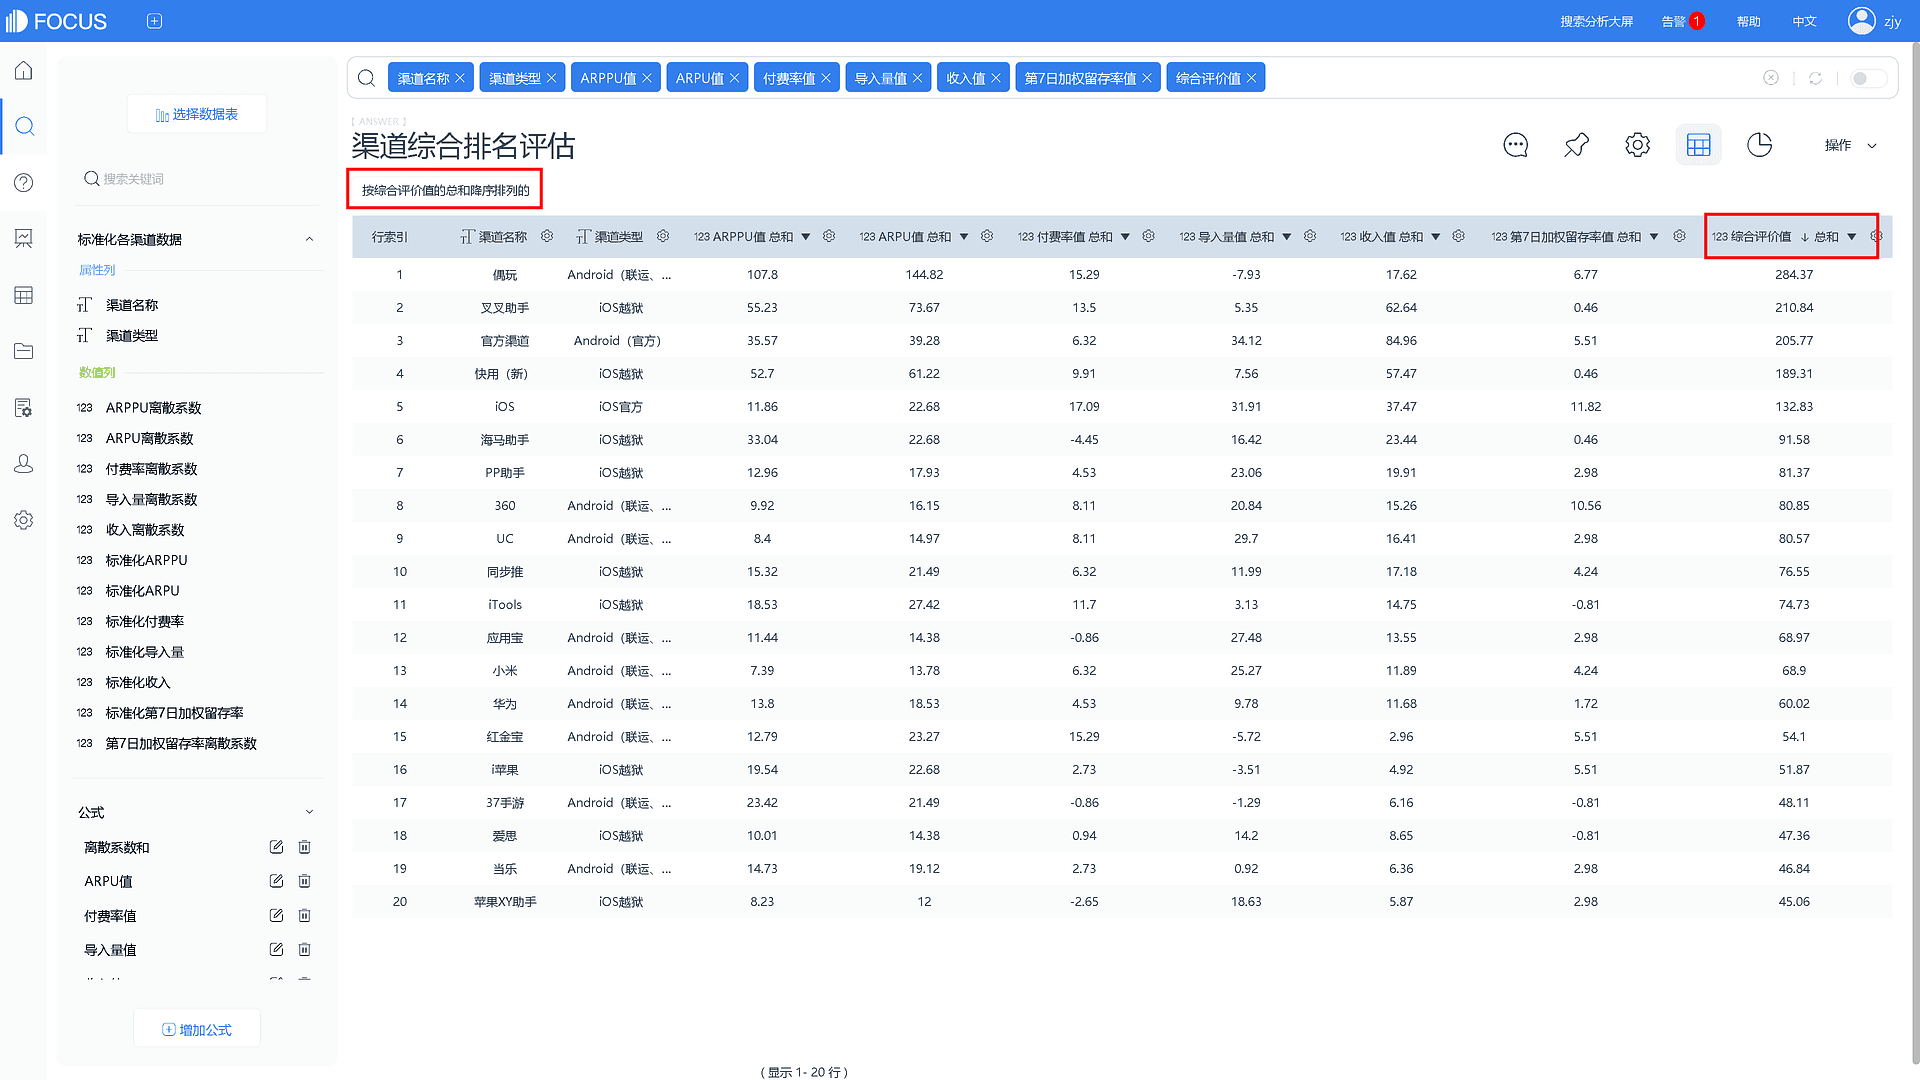Open the chat comment icon above the table

pyautogui.click(x=1516, y=145)
